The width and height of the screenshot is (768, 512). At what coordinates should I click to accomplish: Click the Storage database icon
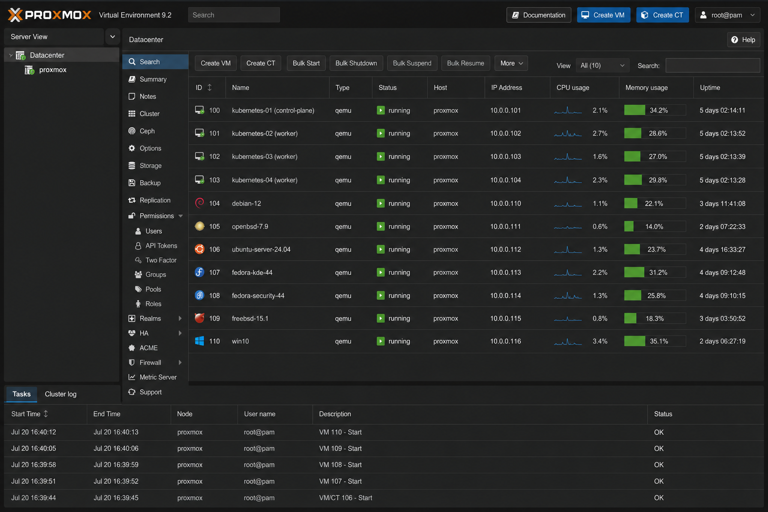(x=132, y=166)
